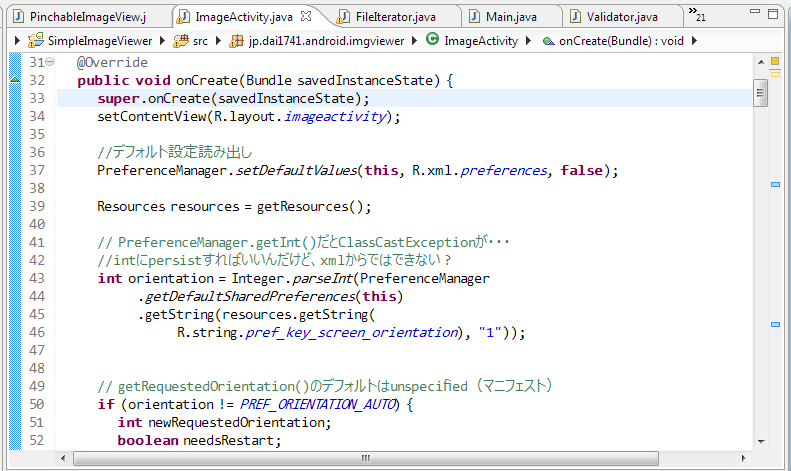Expand the arrow after onCreate(Bundle) : void
The height and width of the screenshot is (471, 791).
point(694,40)
